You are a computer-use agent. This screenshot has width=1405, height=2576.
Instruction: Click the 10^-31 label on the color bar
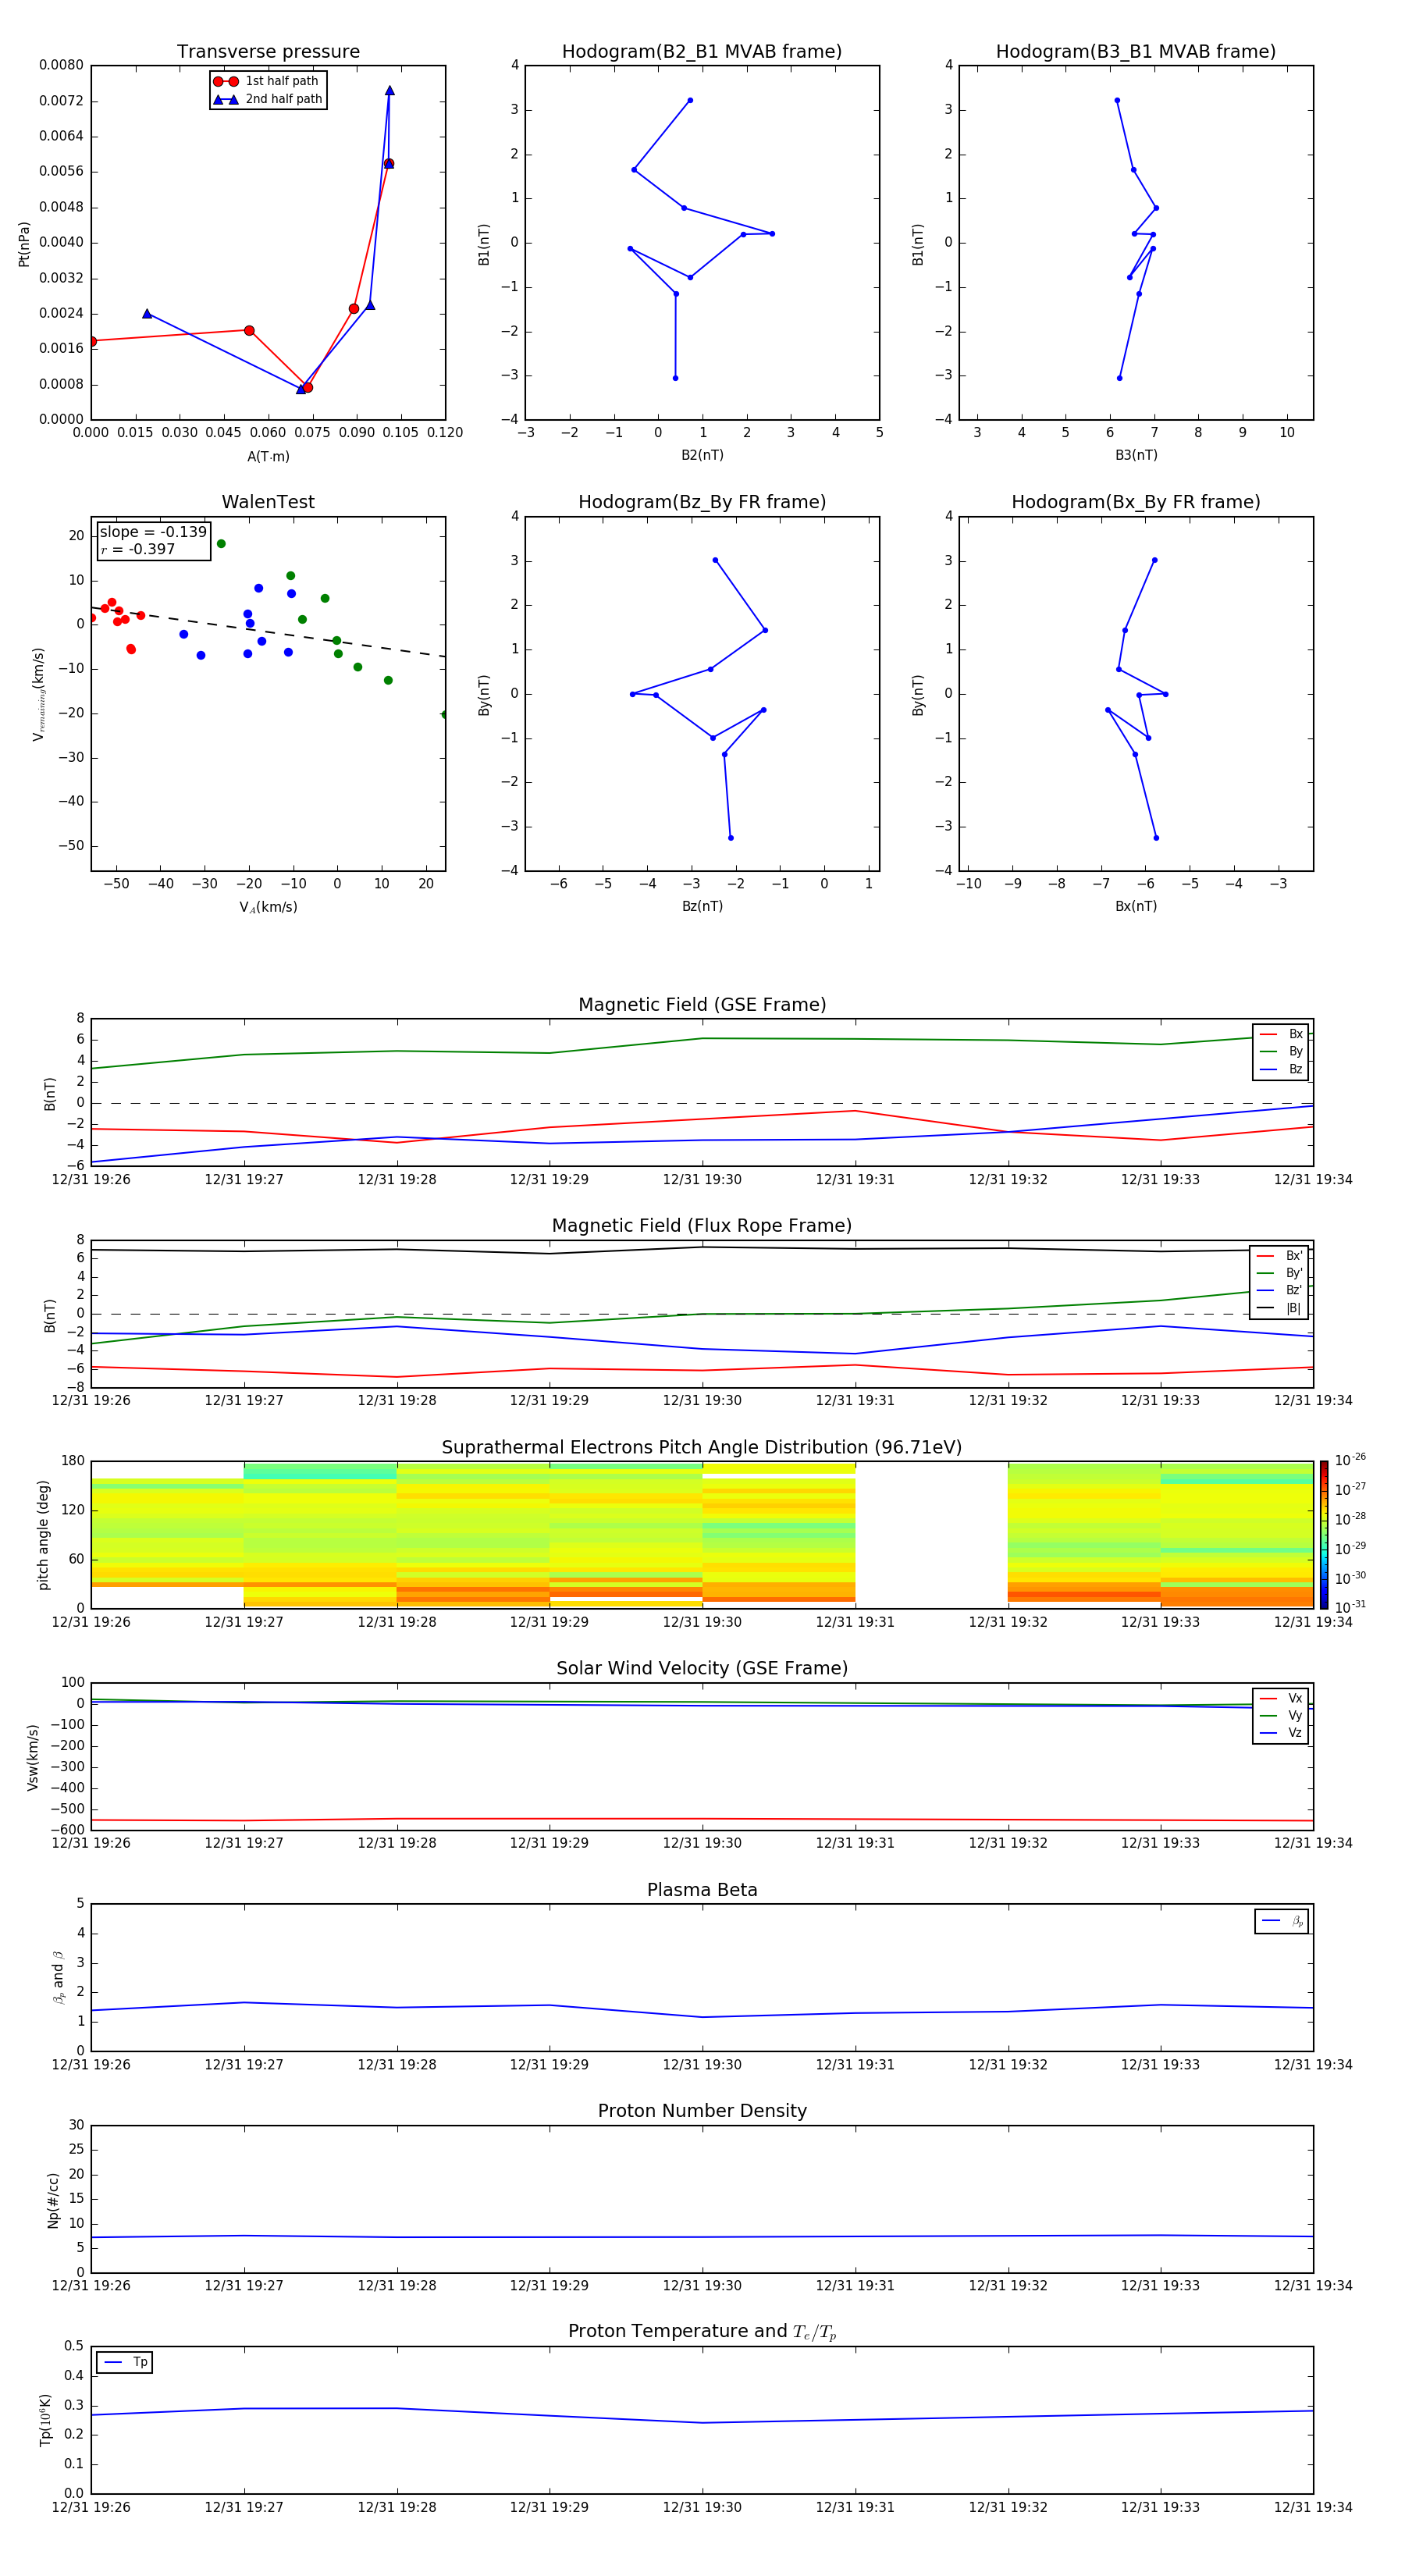[x=1350, y=1607]
